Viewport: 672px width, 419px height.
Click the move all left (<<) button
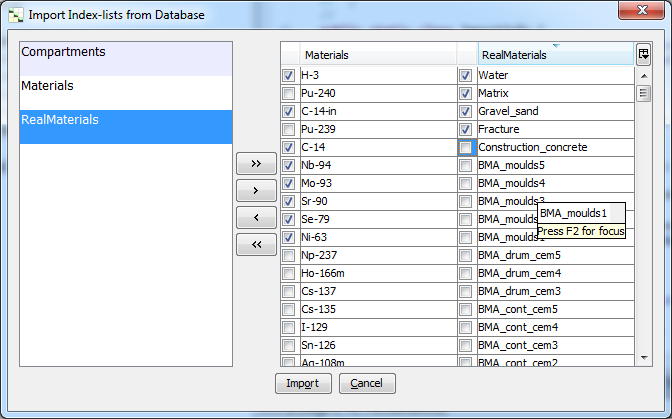tap(256, 244)
